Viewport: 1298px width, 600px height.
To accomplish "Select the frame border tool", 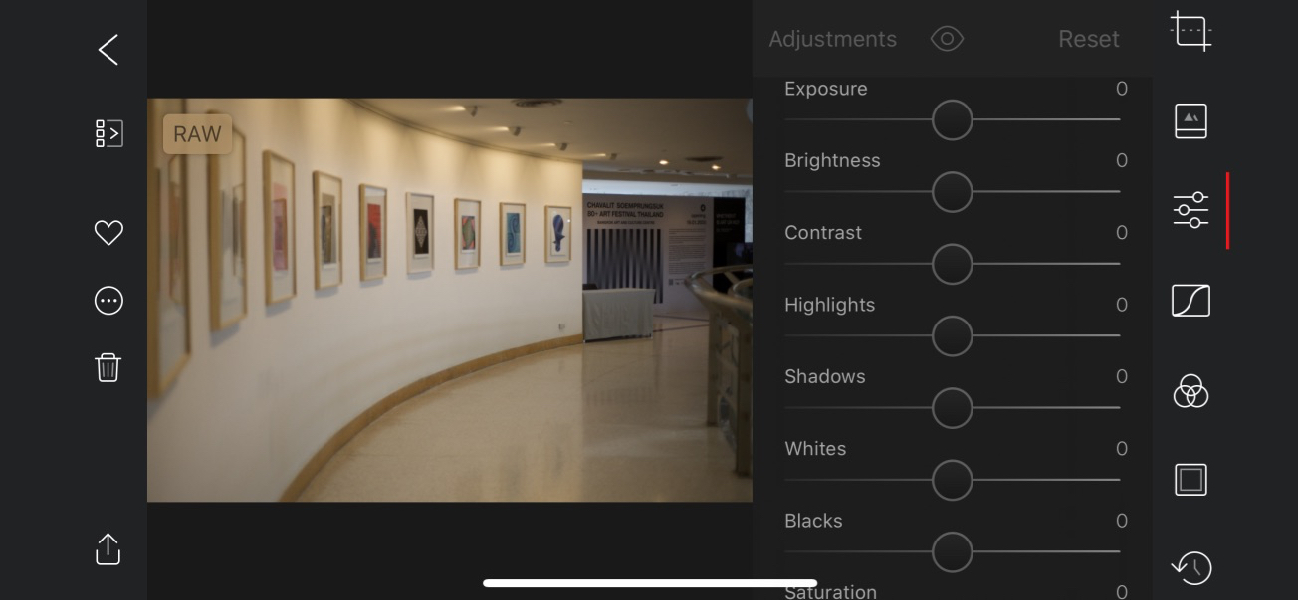I will (1191, 480).
